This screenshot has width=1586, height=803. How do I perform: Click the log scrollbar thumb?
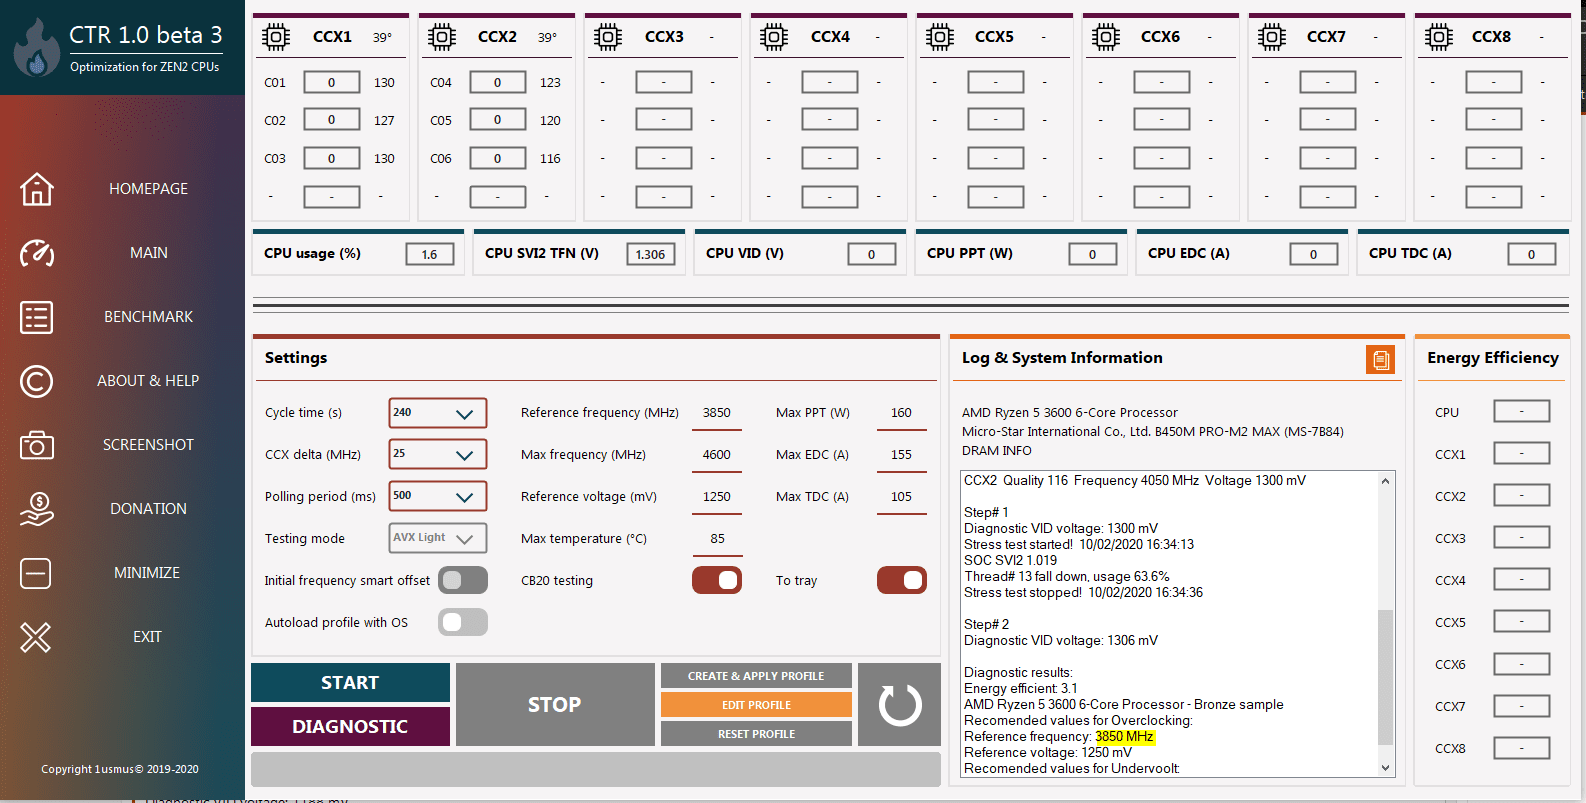(x=1385, y=677)
